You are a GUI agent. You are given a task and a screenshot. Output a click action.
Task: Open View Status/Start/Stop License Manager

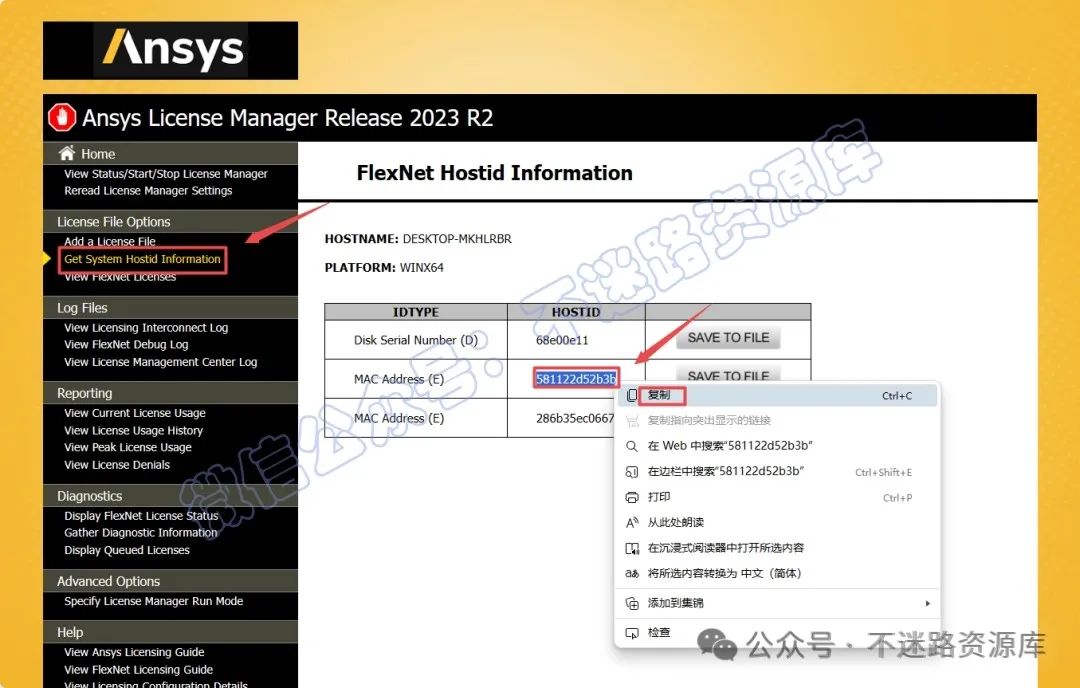coord(166,174)
